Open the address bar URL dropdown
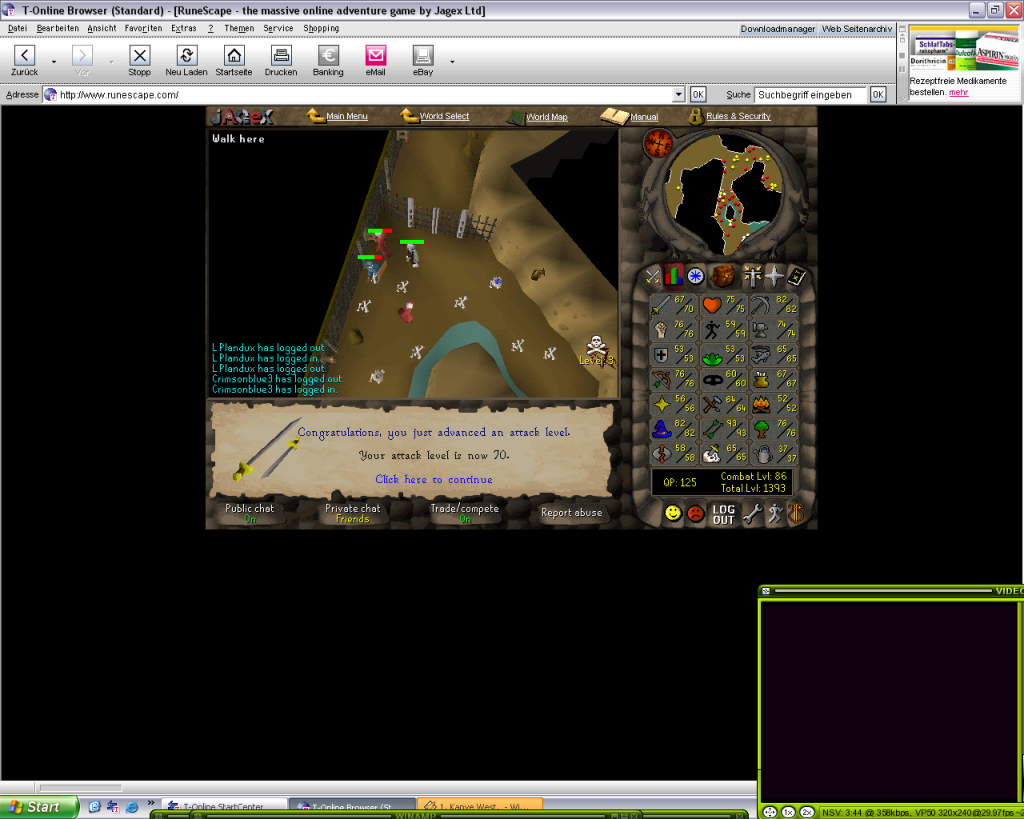 coord(679,95)
